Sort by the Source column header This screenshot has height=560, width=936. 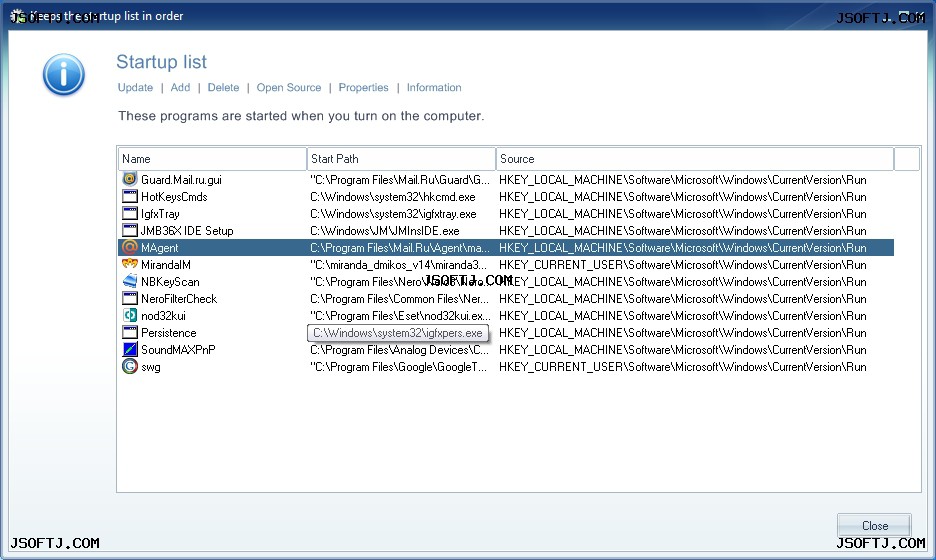coord(695,159)
